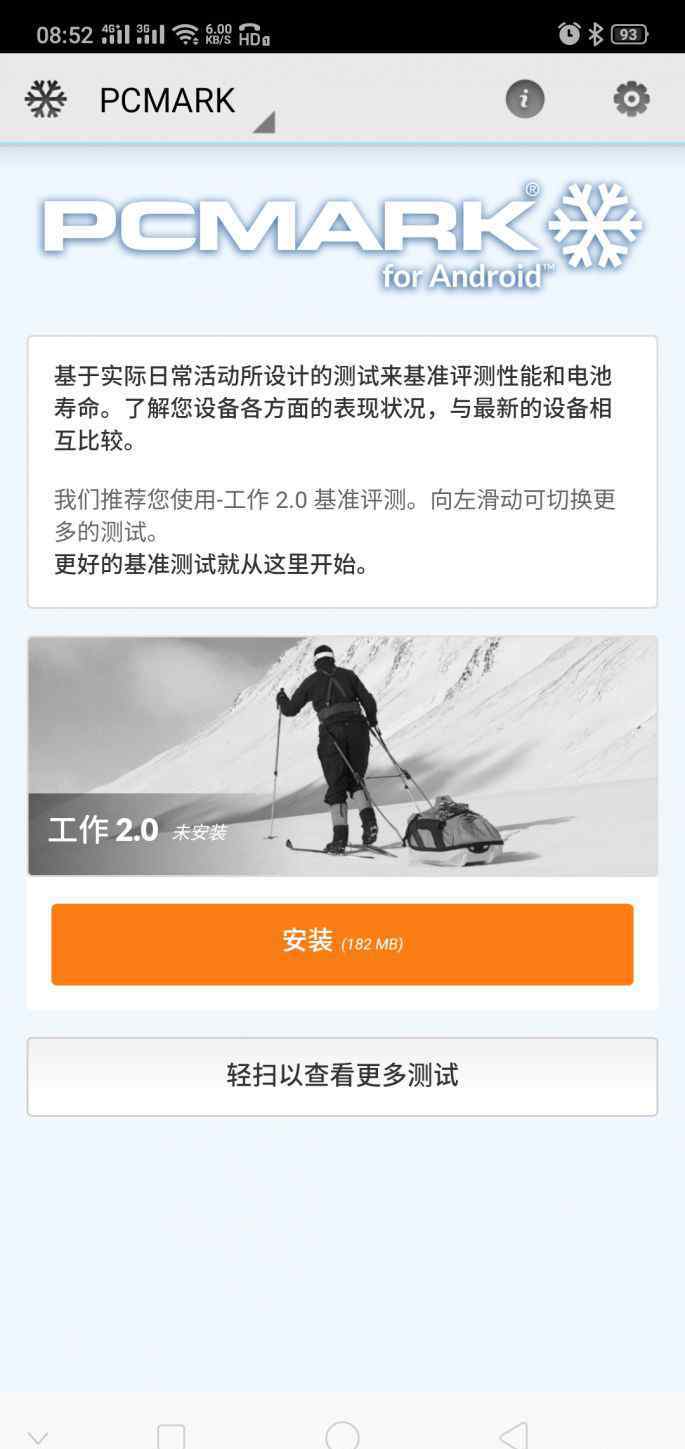Tap the 08:52 clock in status bar

64,35
